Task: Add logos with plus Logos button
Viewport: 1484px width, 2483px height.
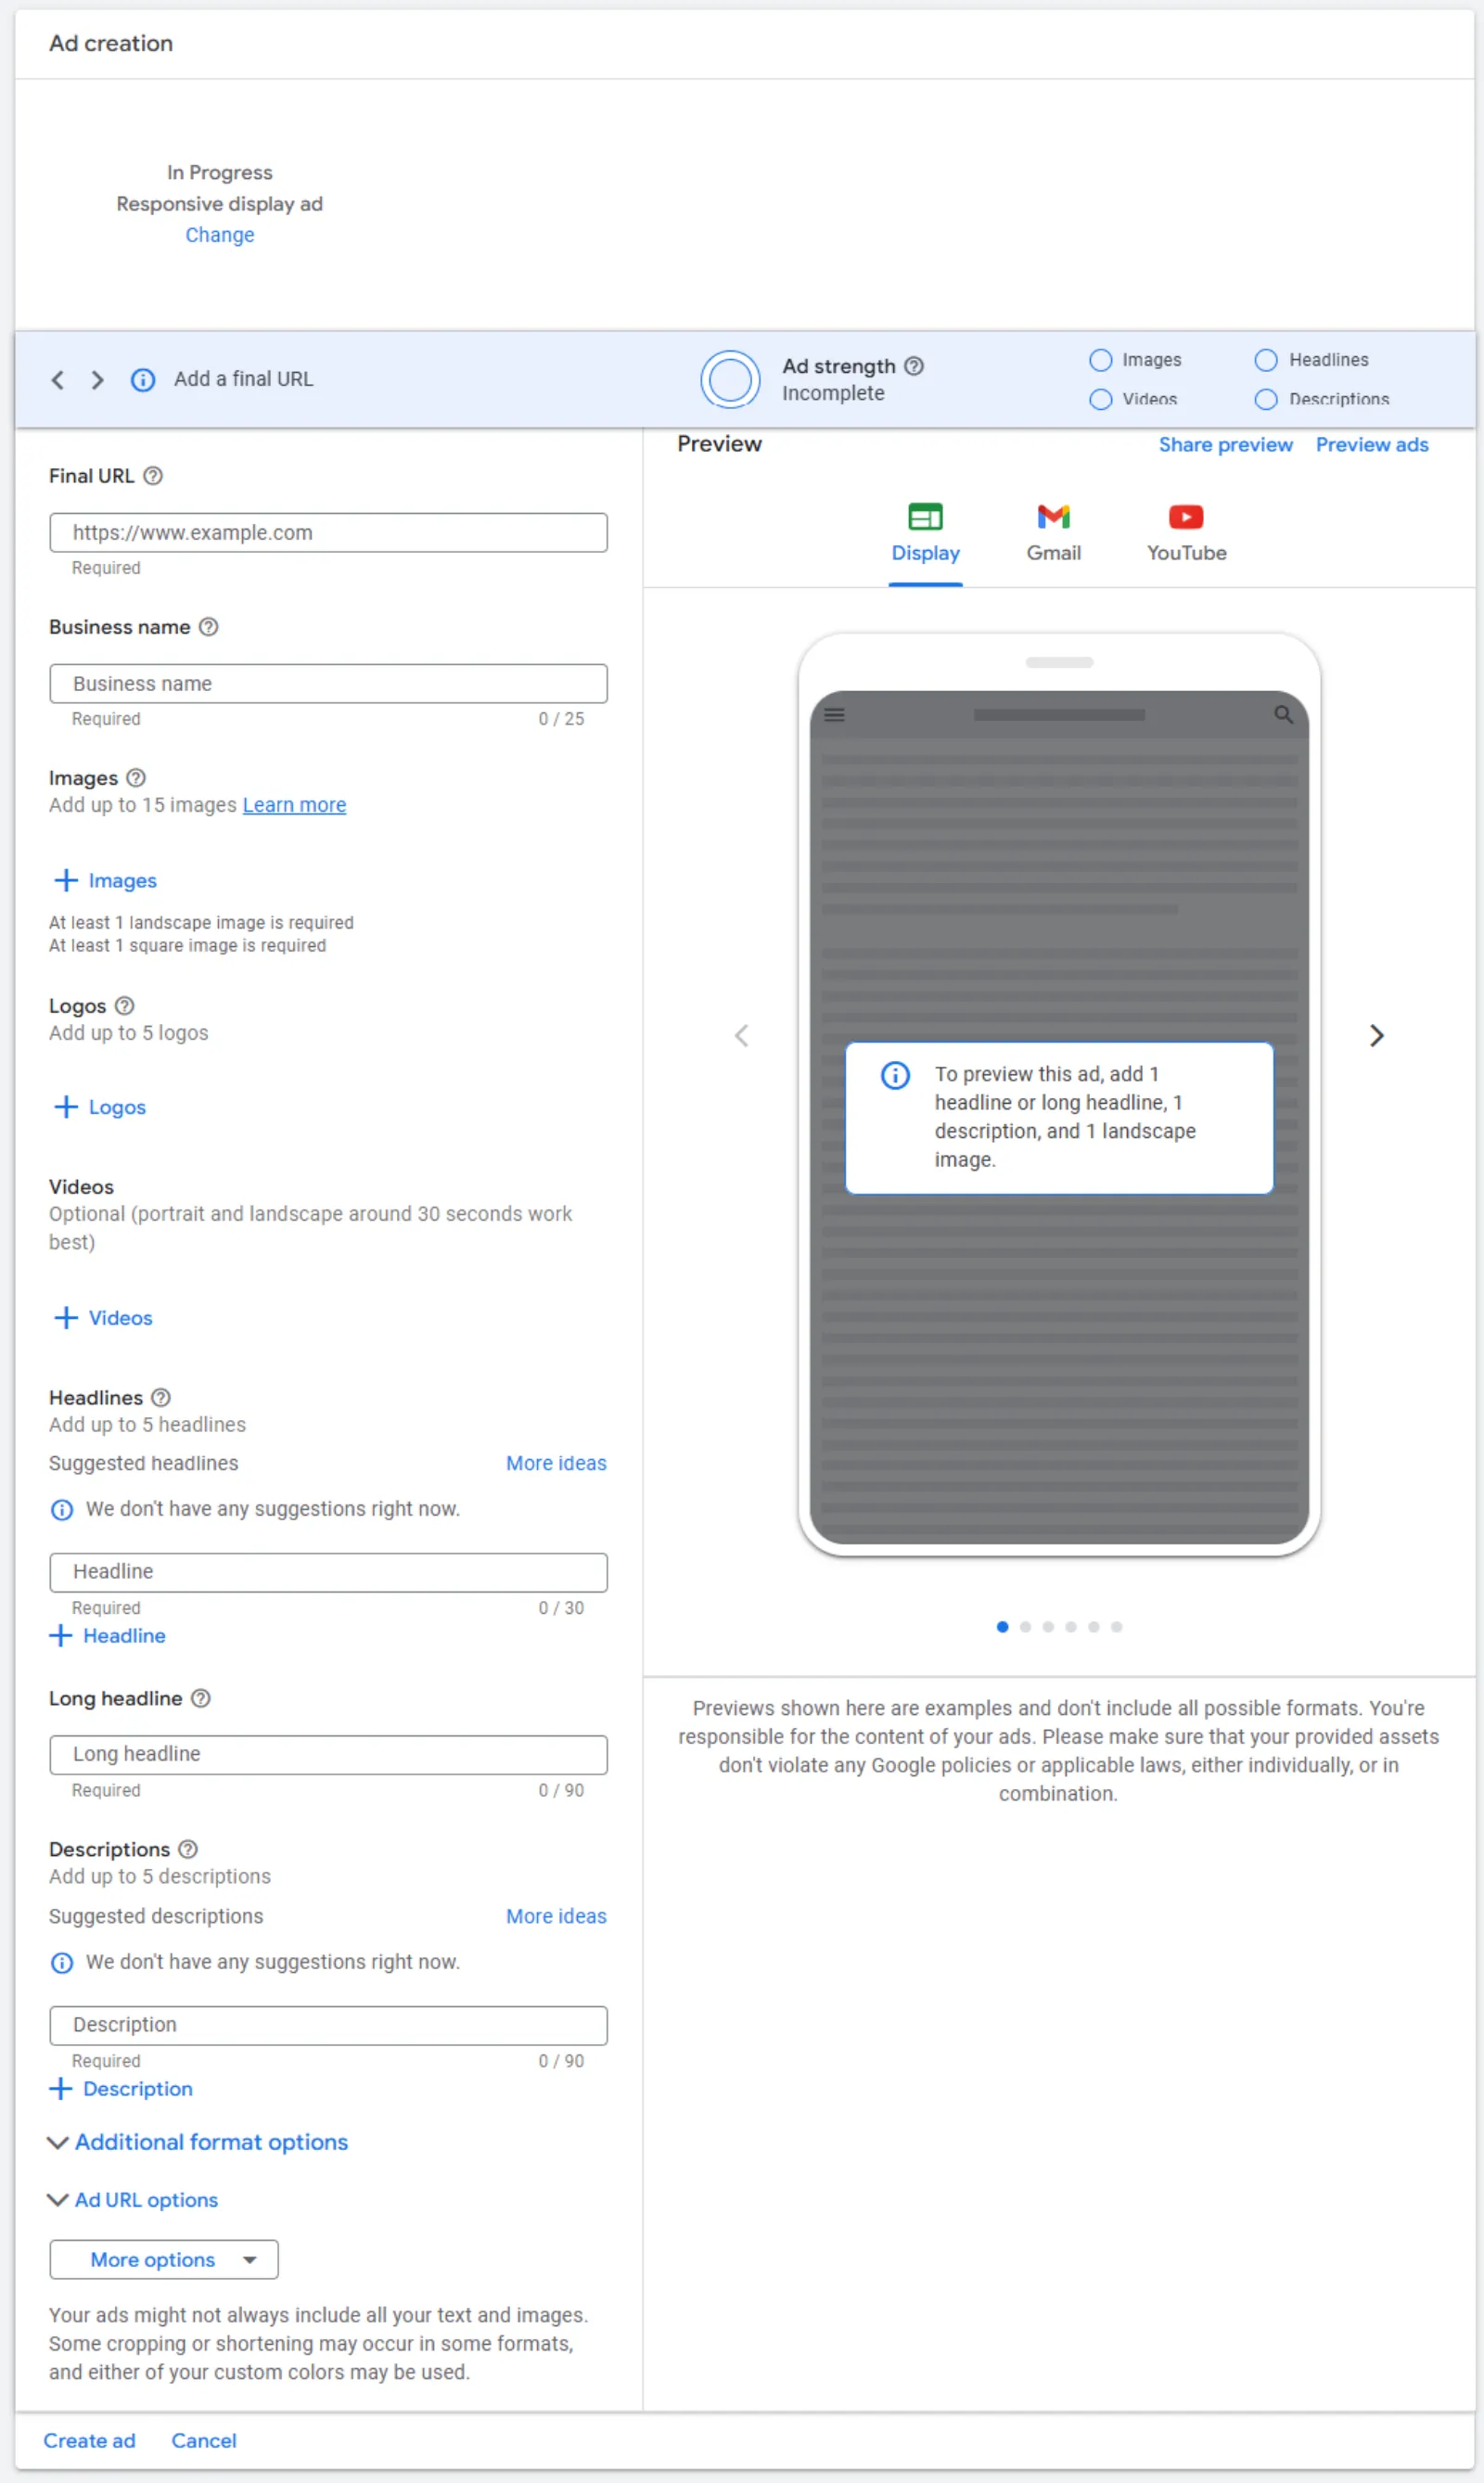Action: (x=100, y=1108)
